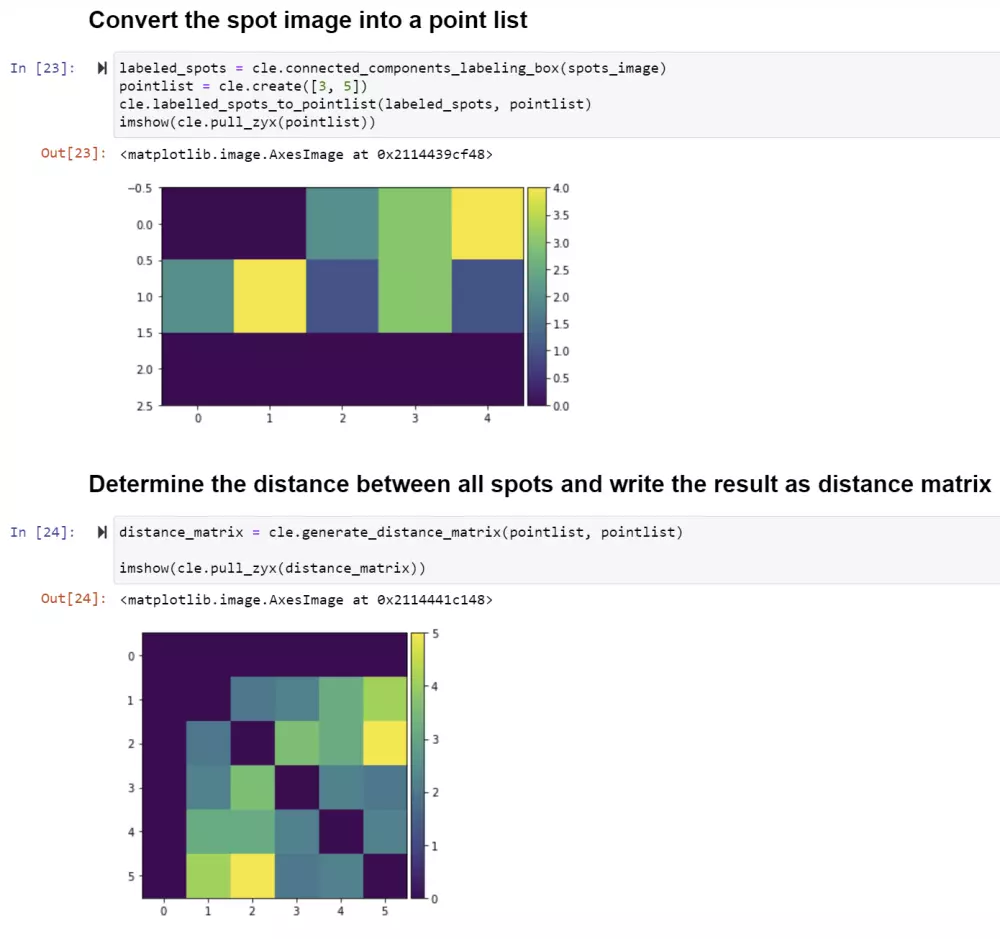Click the AxesImage 0x2114439cf48 output text
The width and height of the screenshot is (1000, 939).
[306, 154]
